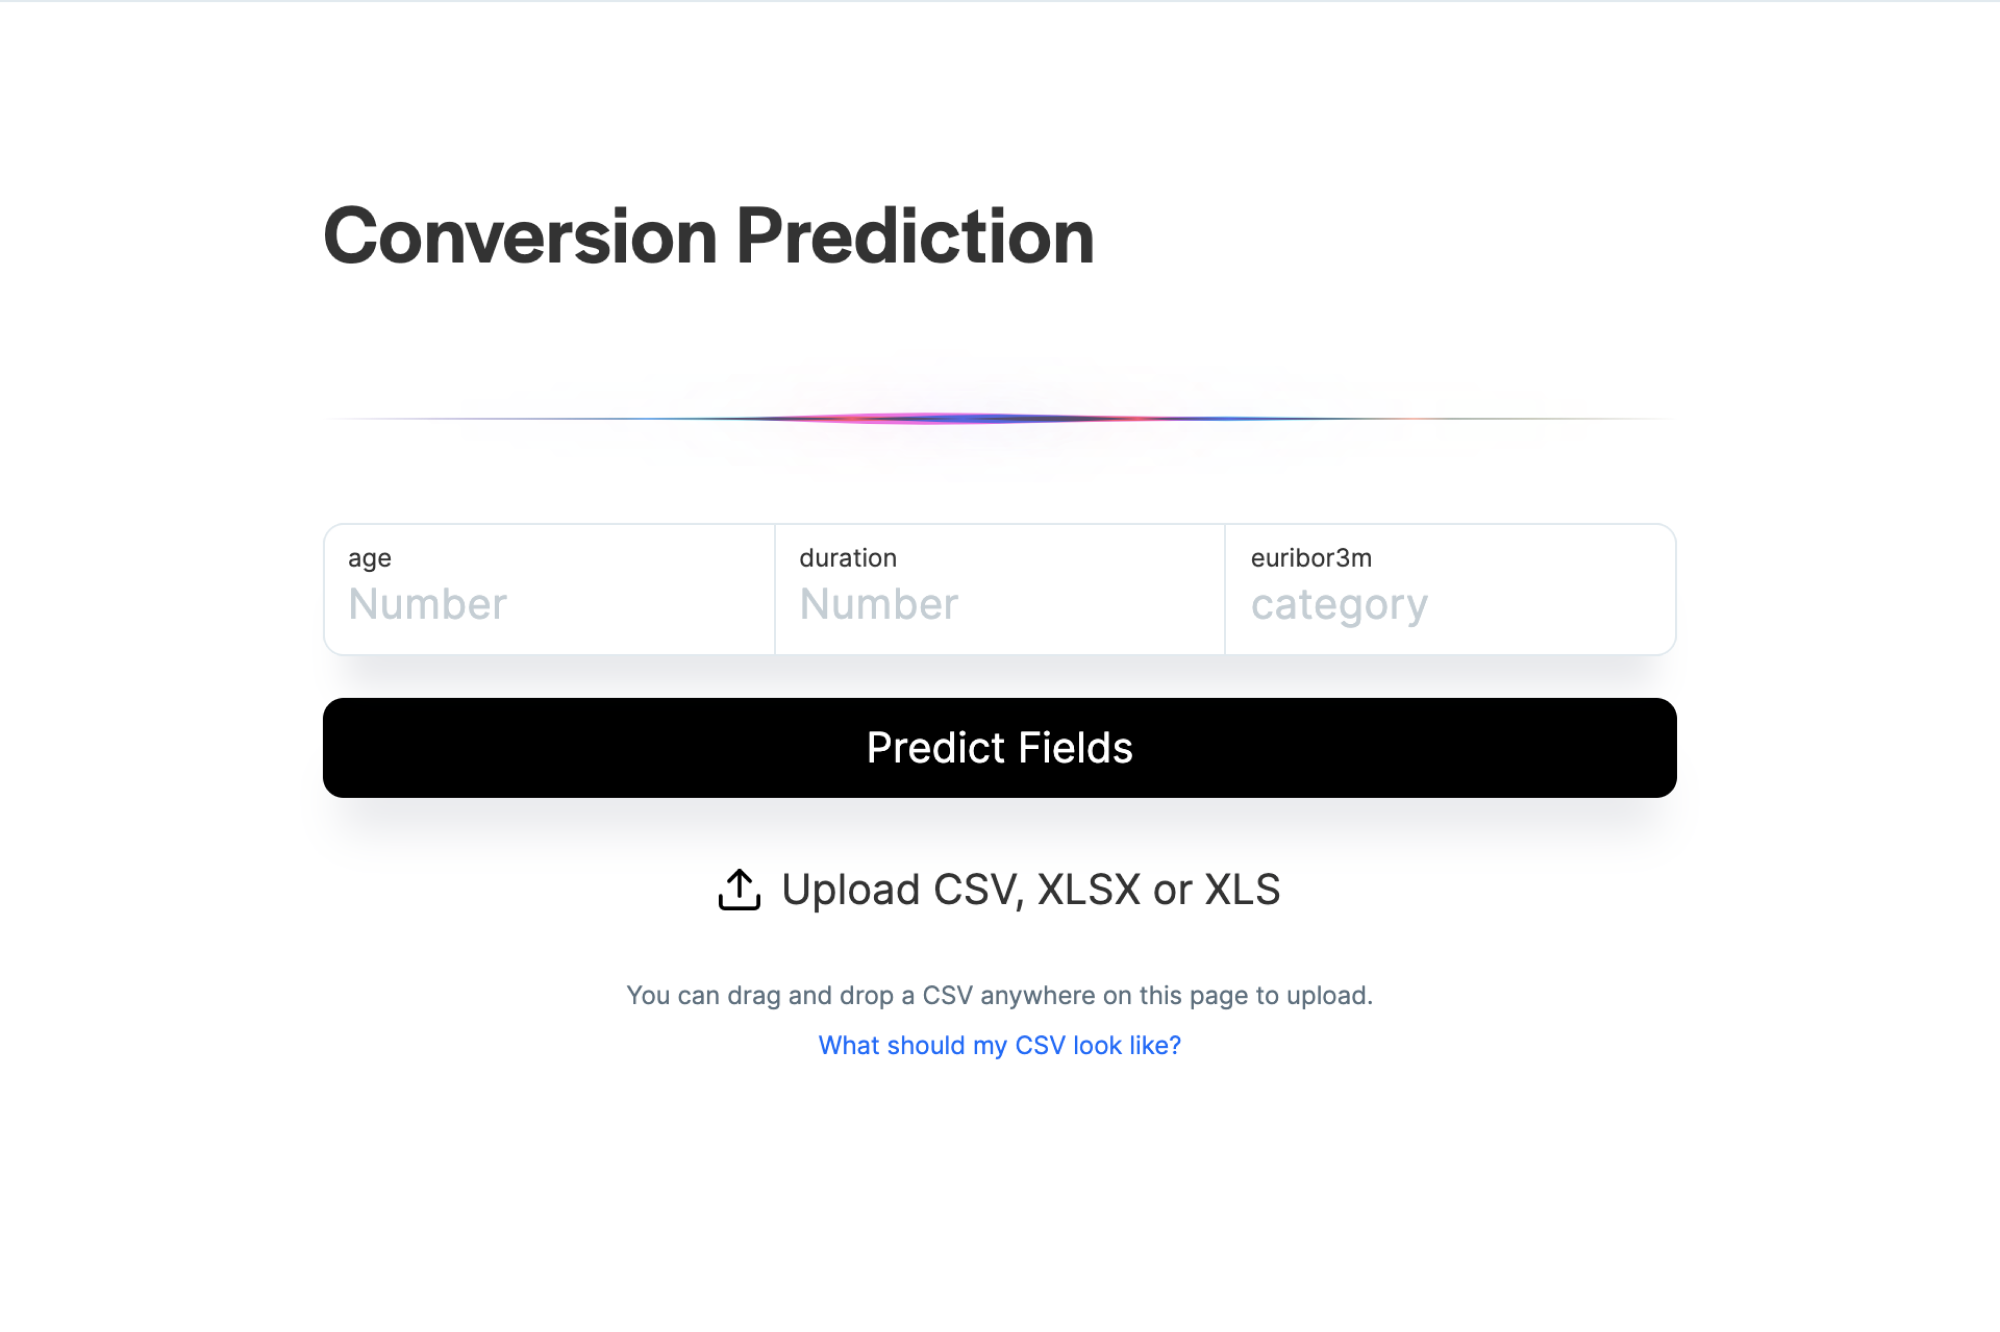Focus the age number input

pyautogui.click(x=549, y=604)
